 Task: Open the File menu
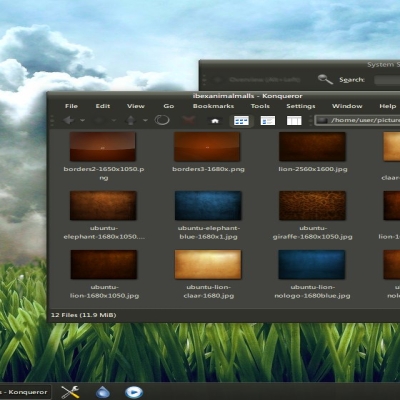(71, 106)
